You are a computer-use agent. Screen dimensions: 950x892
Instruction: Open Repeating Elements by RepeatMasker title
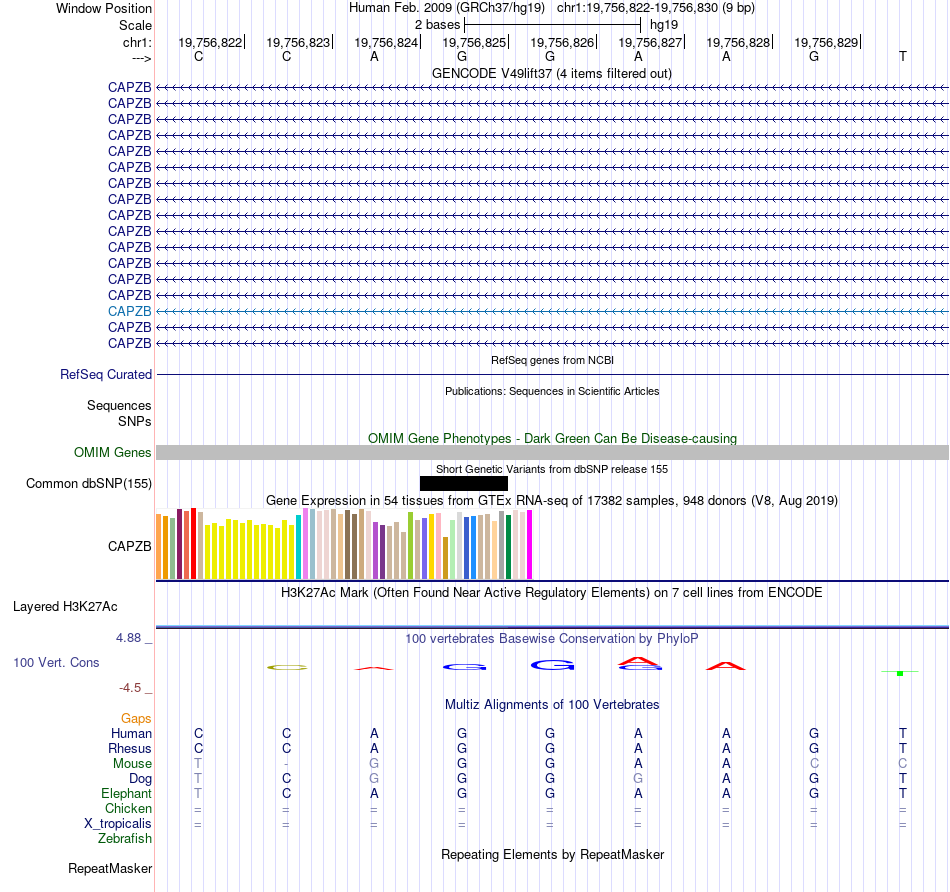point(552,854)
